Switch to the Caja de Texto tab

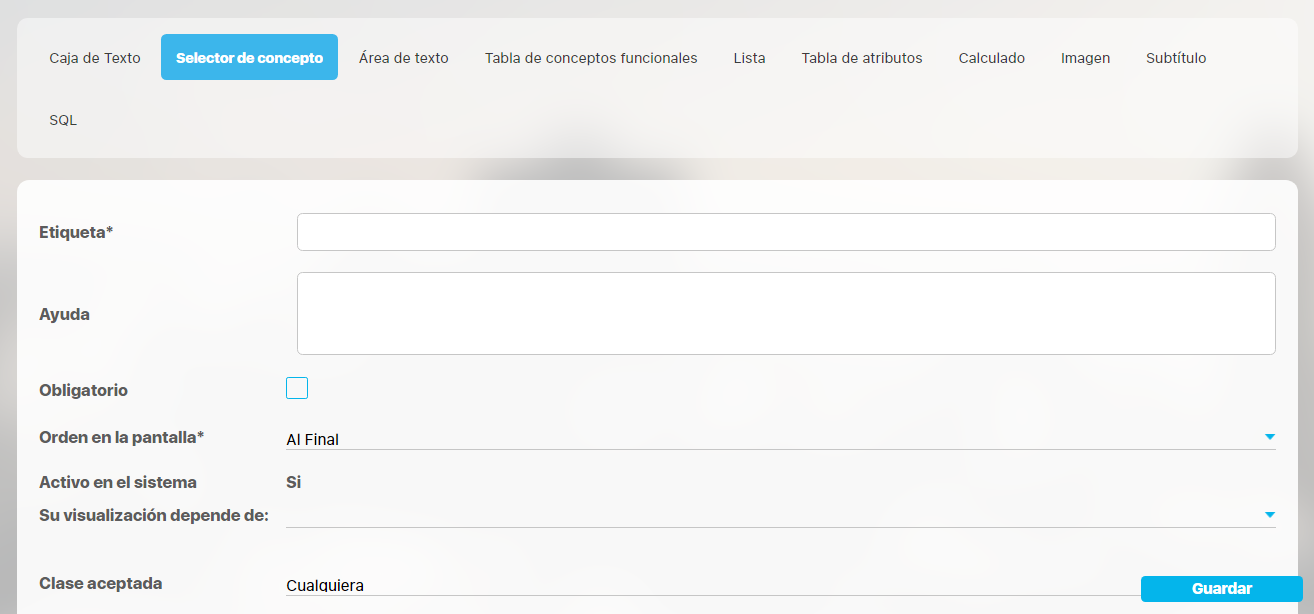[x=95, y=58]
